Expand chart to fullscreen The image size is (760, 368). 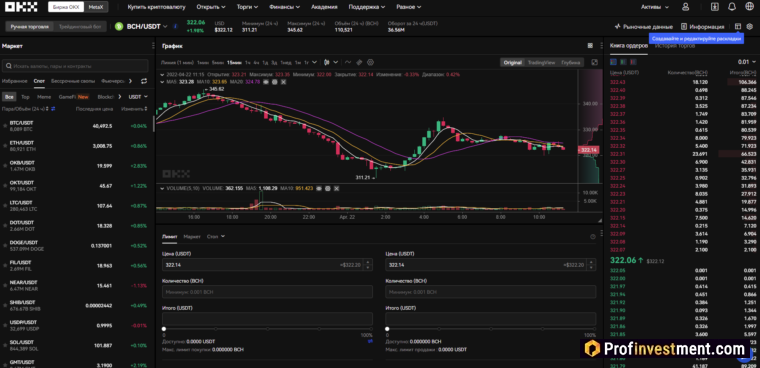pyautogui.click(x=595, y=62)
